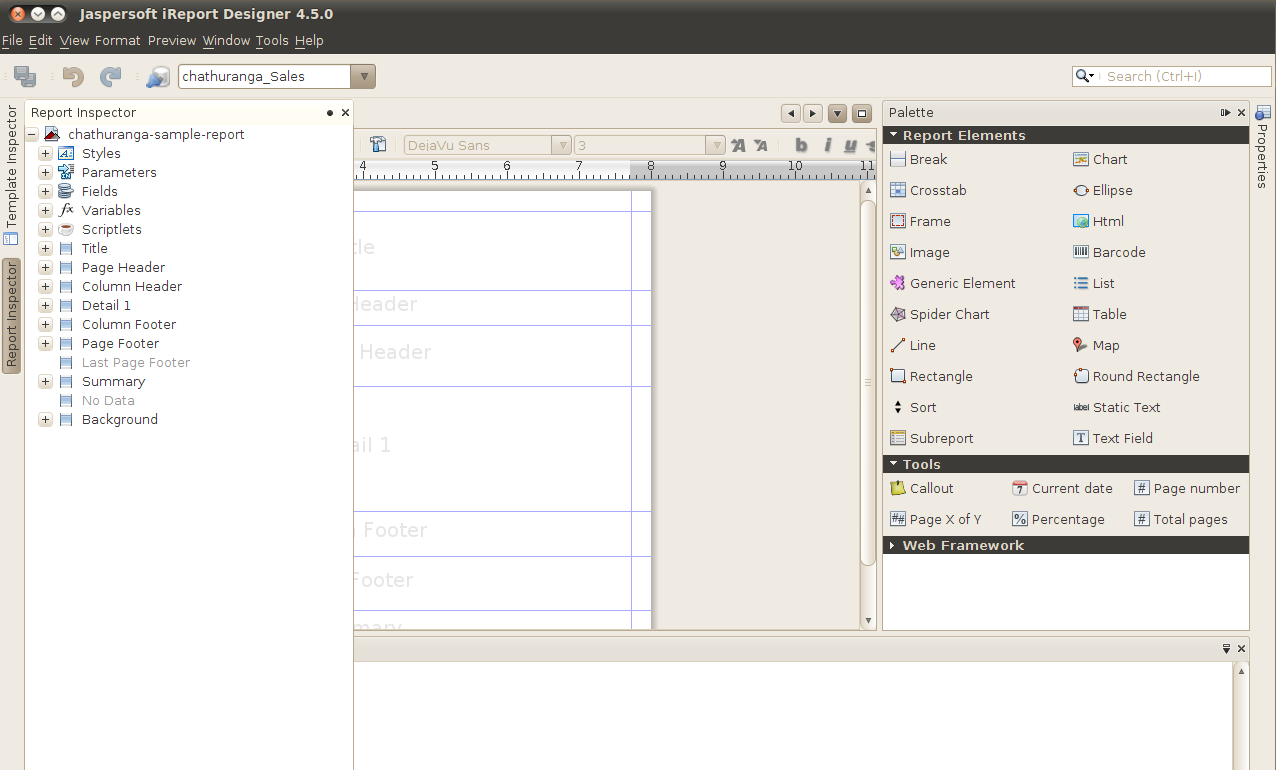Toggle bold text formatting
The width and height of the screenshot is (1276, 770).
pos(801,145)
